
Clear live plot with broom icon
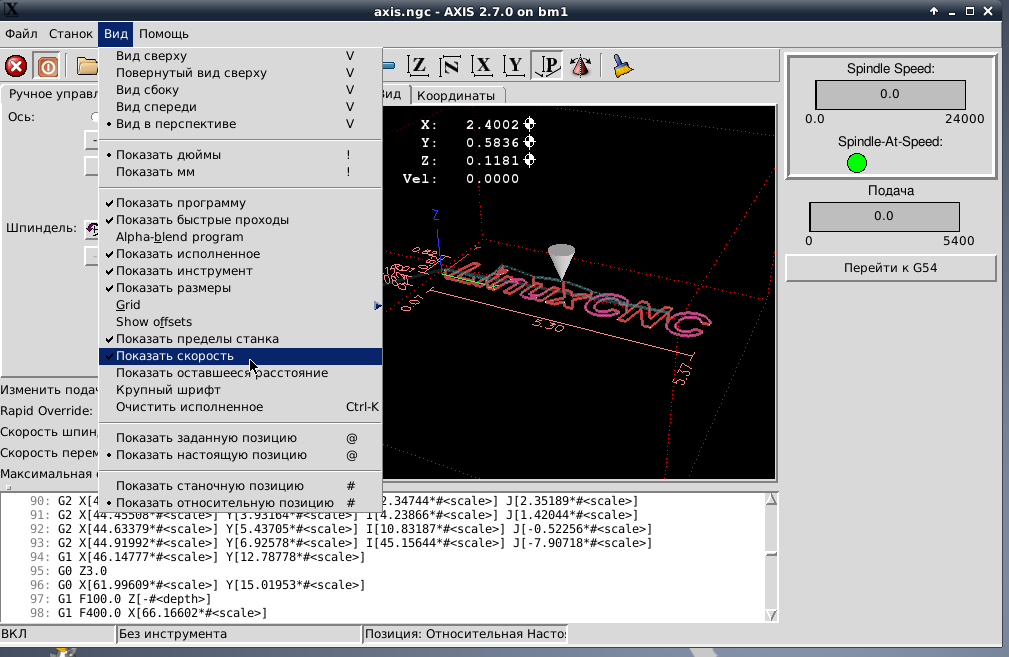coord(622,66)
